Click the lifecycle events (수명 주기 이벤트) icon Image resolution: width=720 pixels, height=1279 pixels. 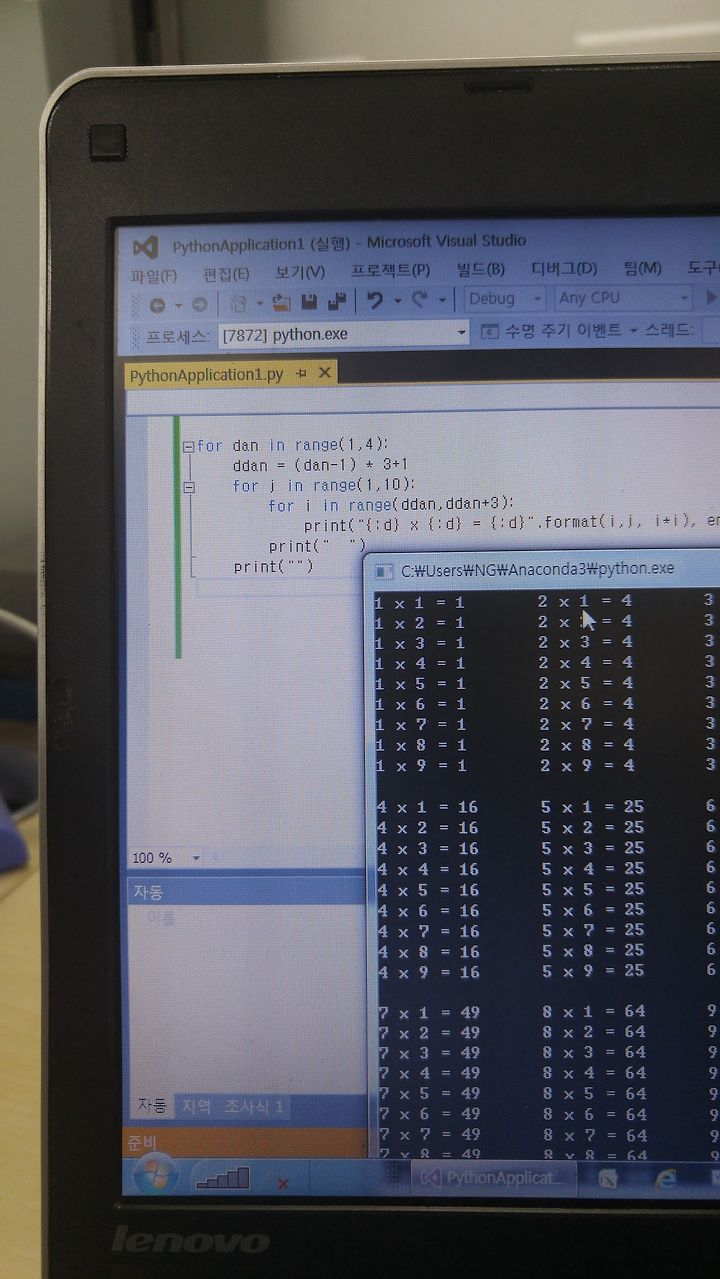pyautogui.click(x=490, y=331)
